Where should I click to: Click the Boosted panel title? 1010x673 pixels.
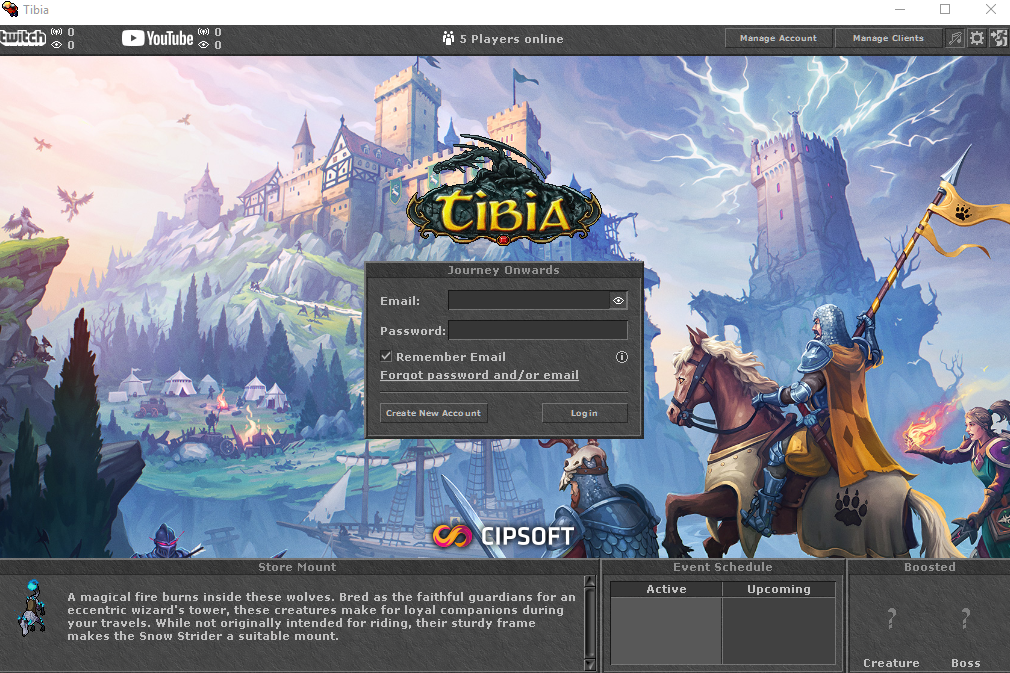(x=929, y=567)
